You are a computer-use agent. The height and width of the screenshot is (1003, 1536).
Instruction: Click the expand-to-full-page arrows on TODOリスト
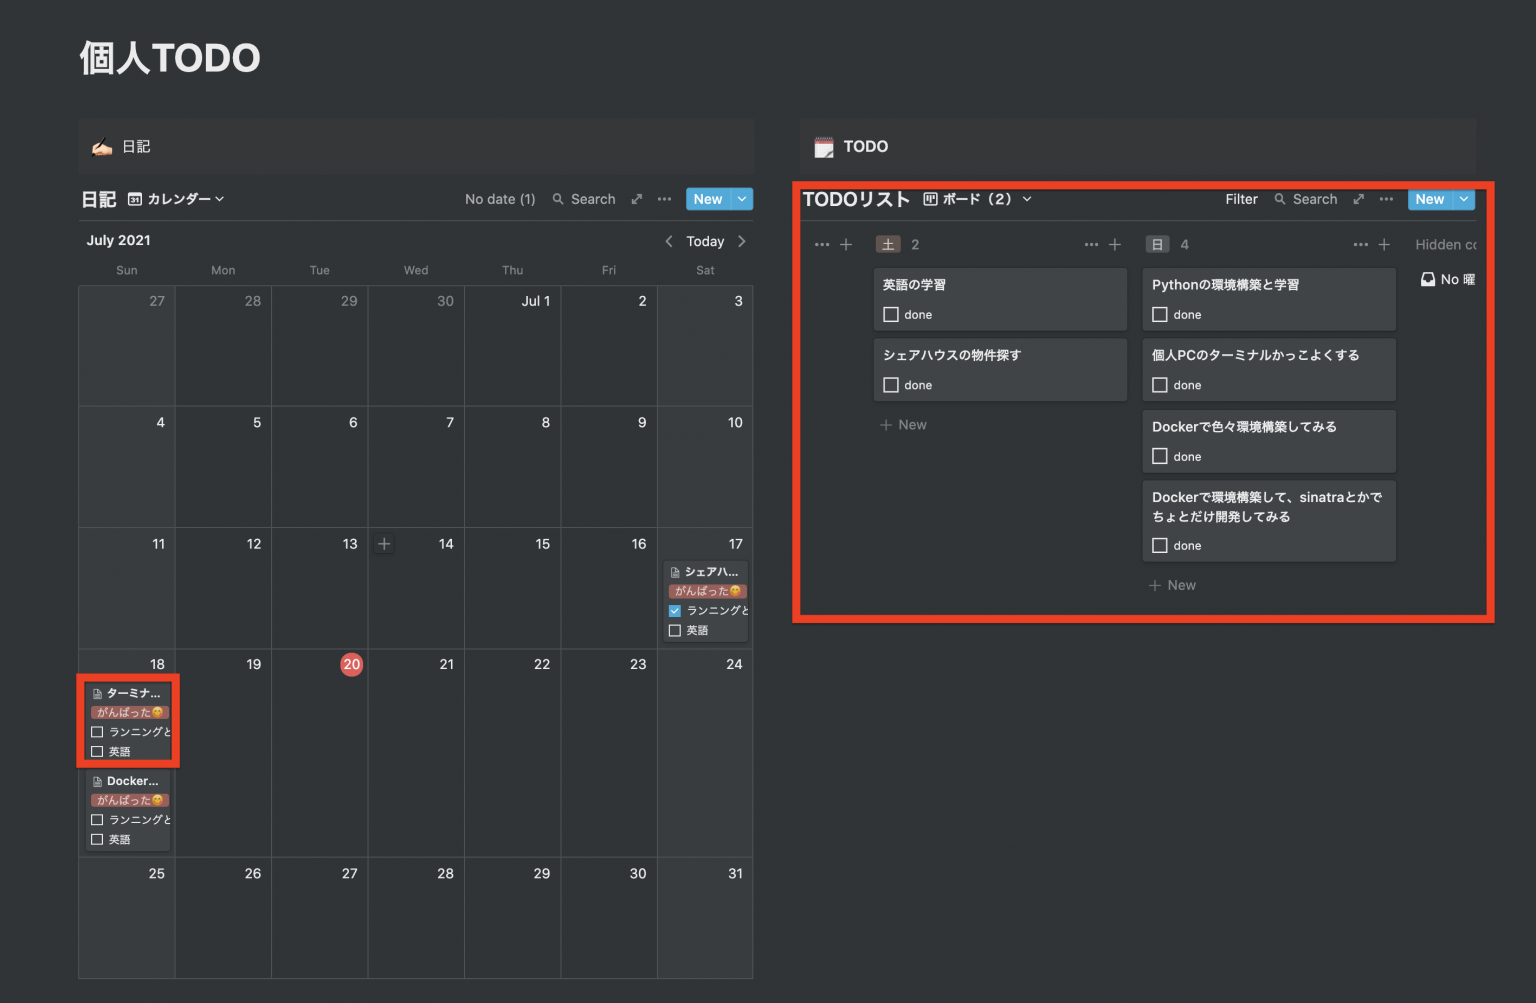point(1358,199)
